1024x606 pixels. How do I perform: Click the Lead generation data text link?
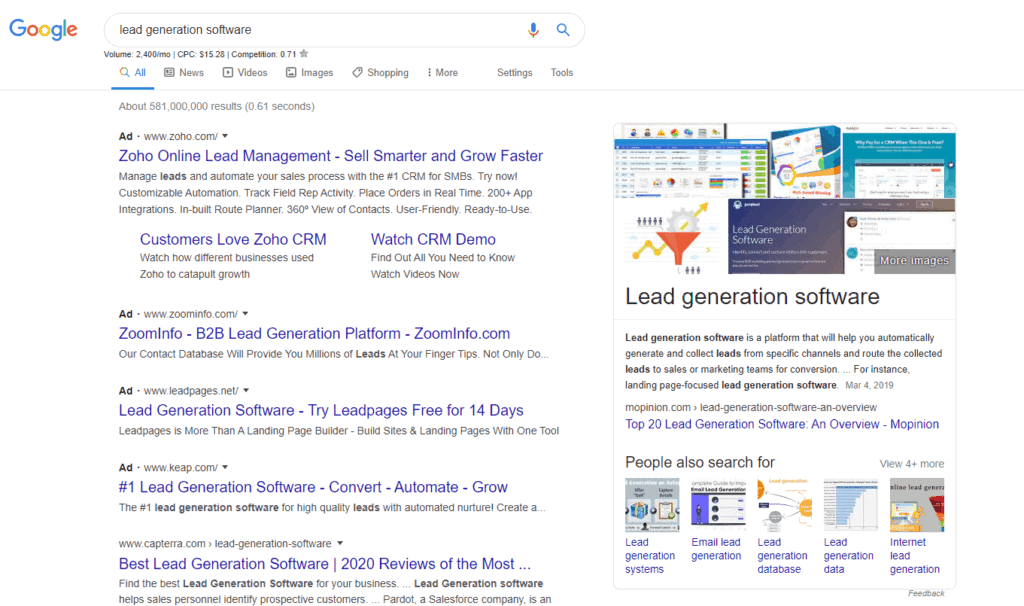(x=848, y=556)
